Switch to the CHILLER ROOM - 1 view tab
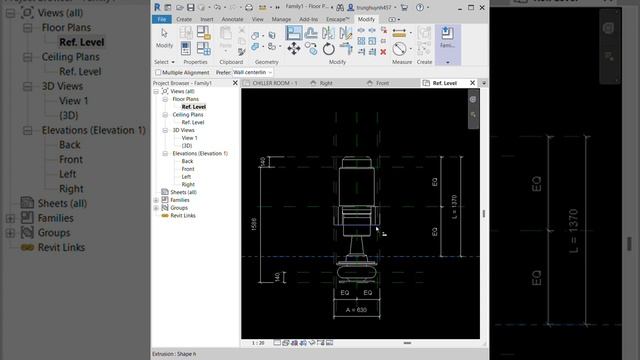The width and height of the screenshot is (640, 360). tap(275, 83)
